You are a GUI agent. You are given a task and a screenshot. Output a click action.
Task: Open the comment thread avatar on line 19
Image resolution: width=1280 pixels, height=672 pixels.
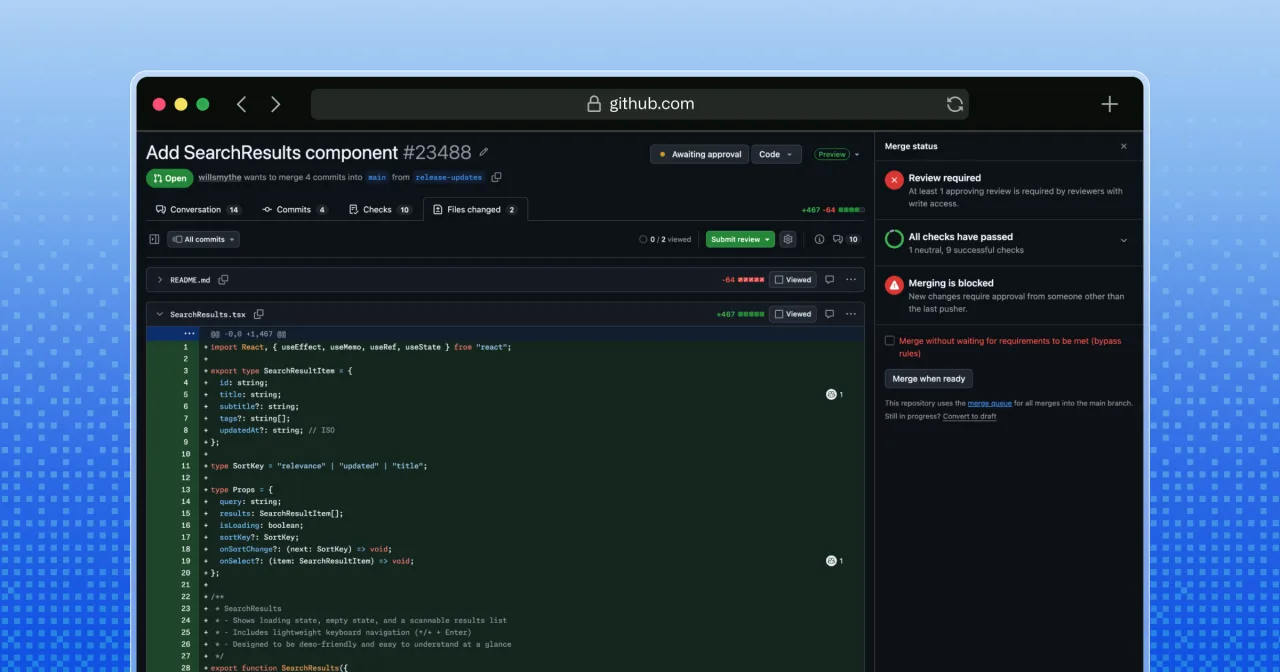pyautogui.click(x=831, y=561)
